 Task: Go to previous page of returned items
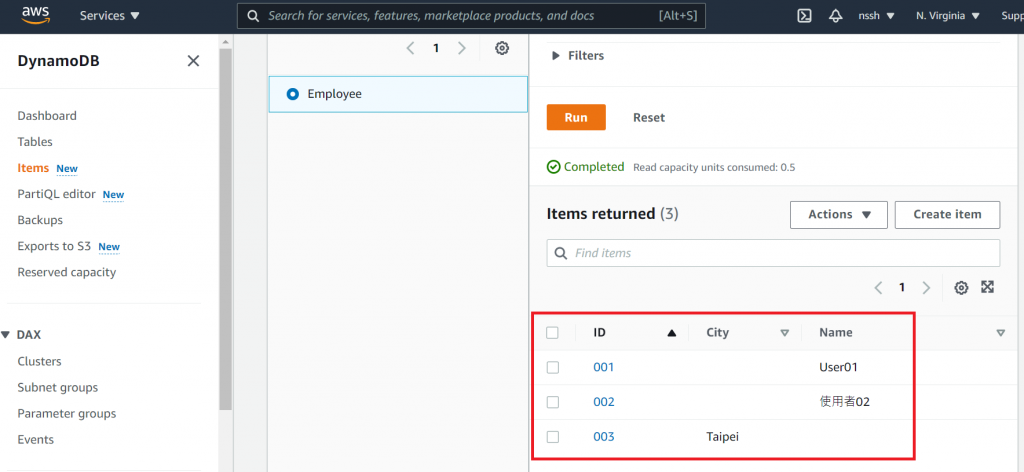coord(878,287)
